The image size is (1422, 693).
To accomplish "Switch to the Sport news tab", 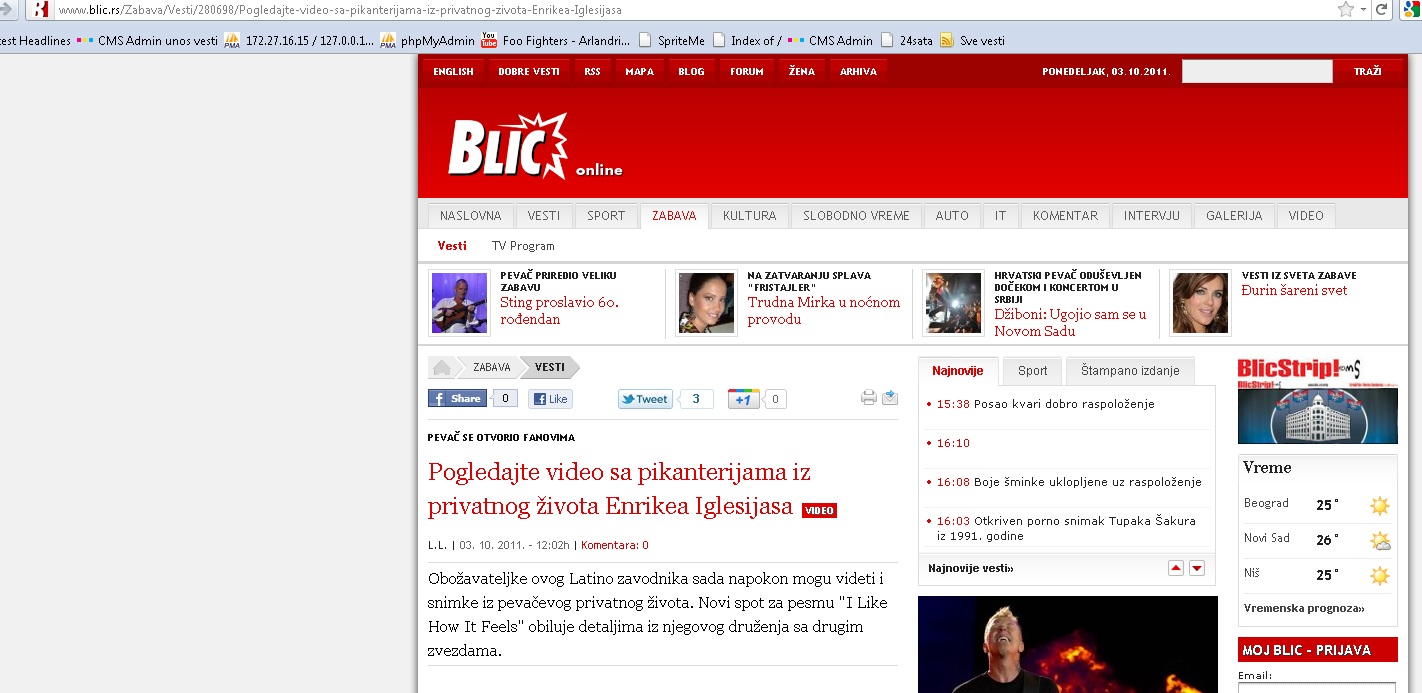I will [1032, 370].
